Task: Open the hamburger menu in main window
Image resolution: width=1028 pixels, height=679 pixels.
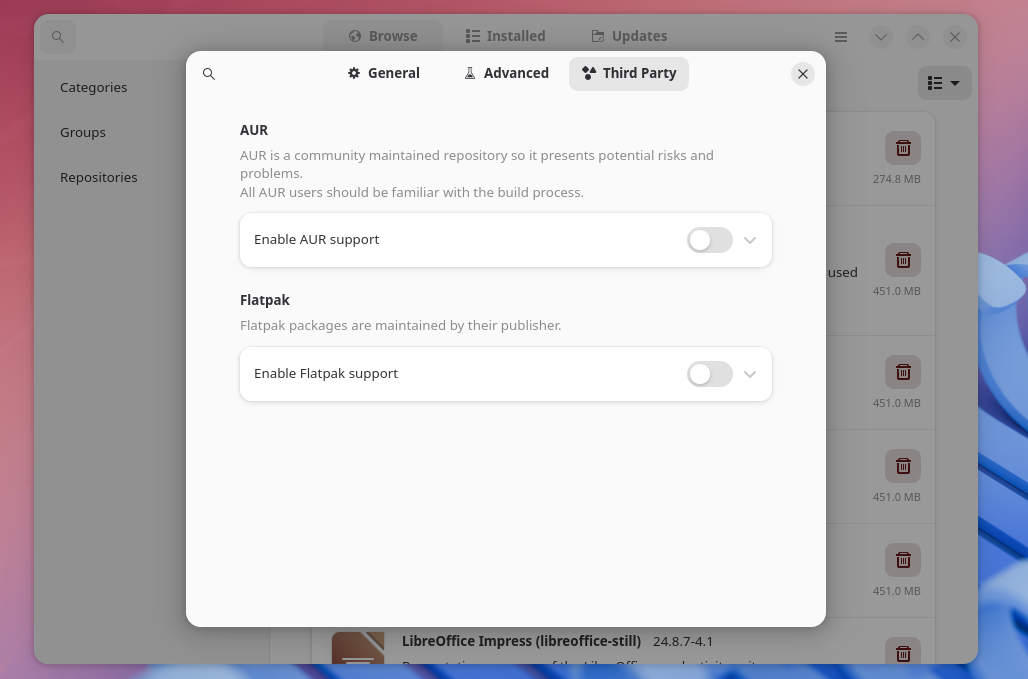Action: (x=840, y=37)
